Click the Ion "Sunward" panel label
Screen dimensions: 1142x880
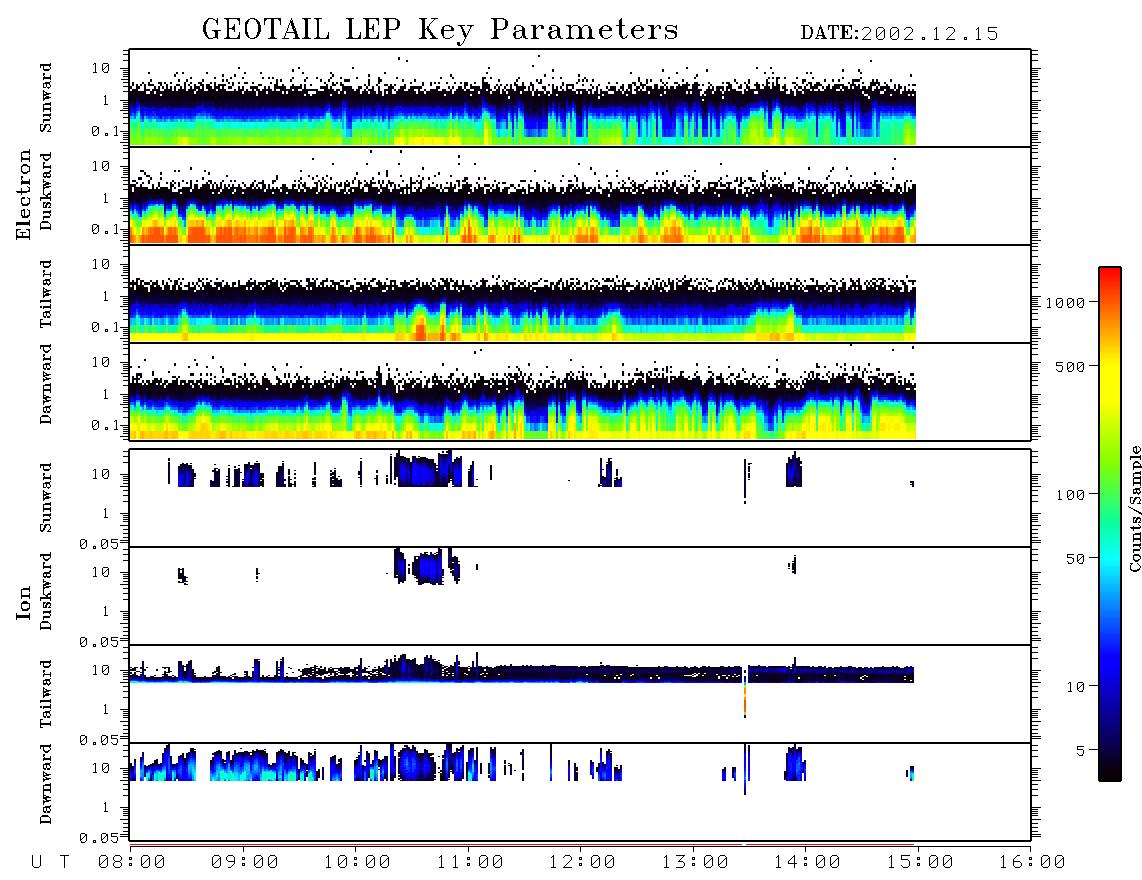coord(46,498)
